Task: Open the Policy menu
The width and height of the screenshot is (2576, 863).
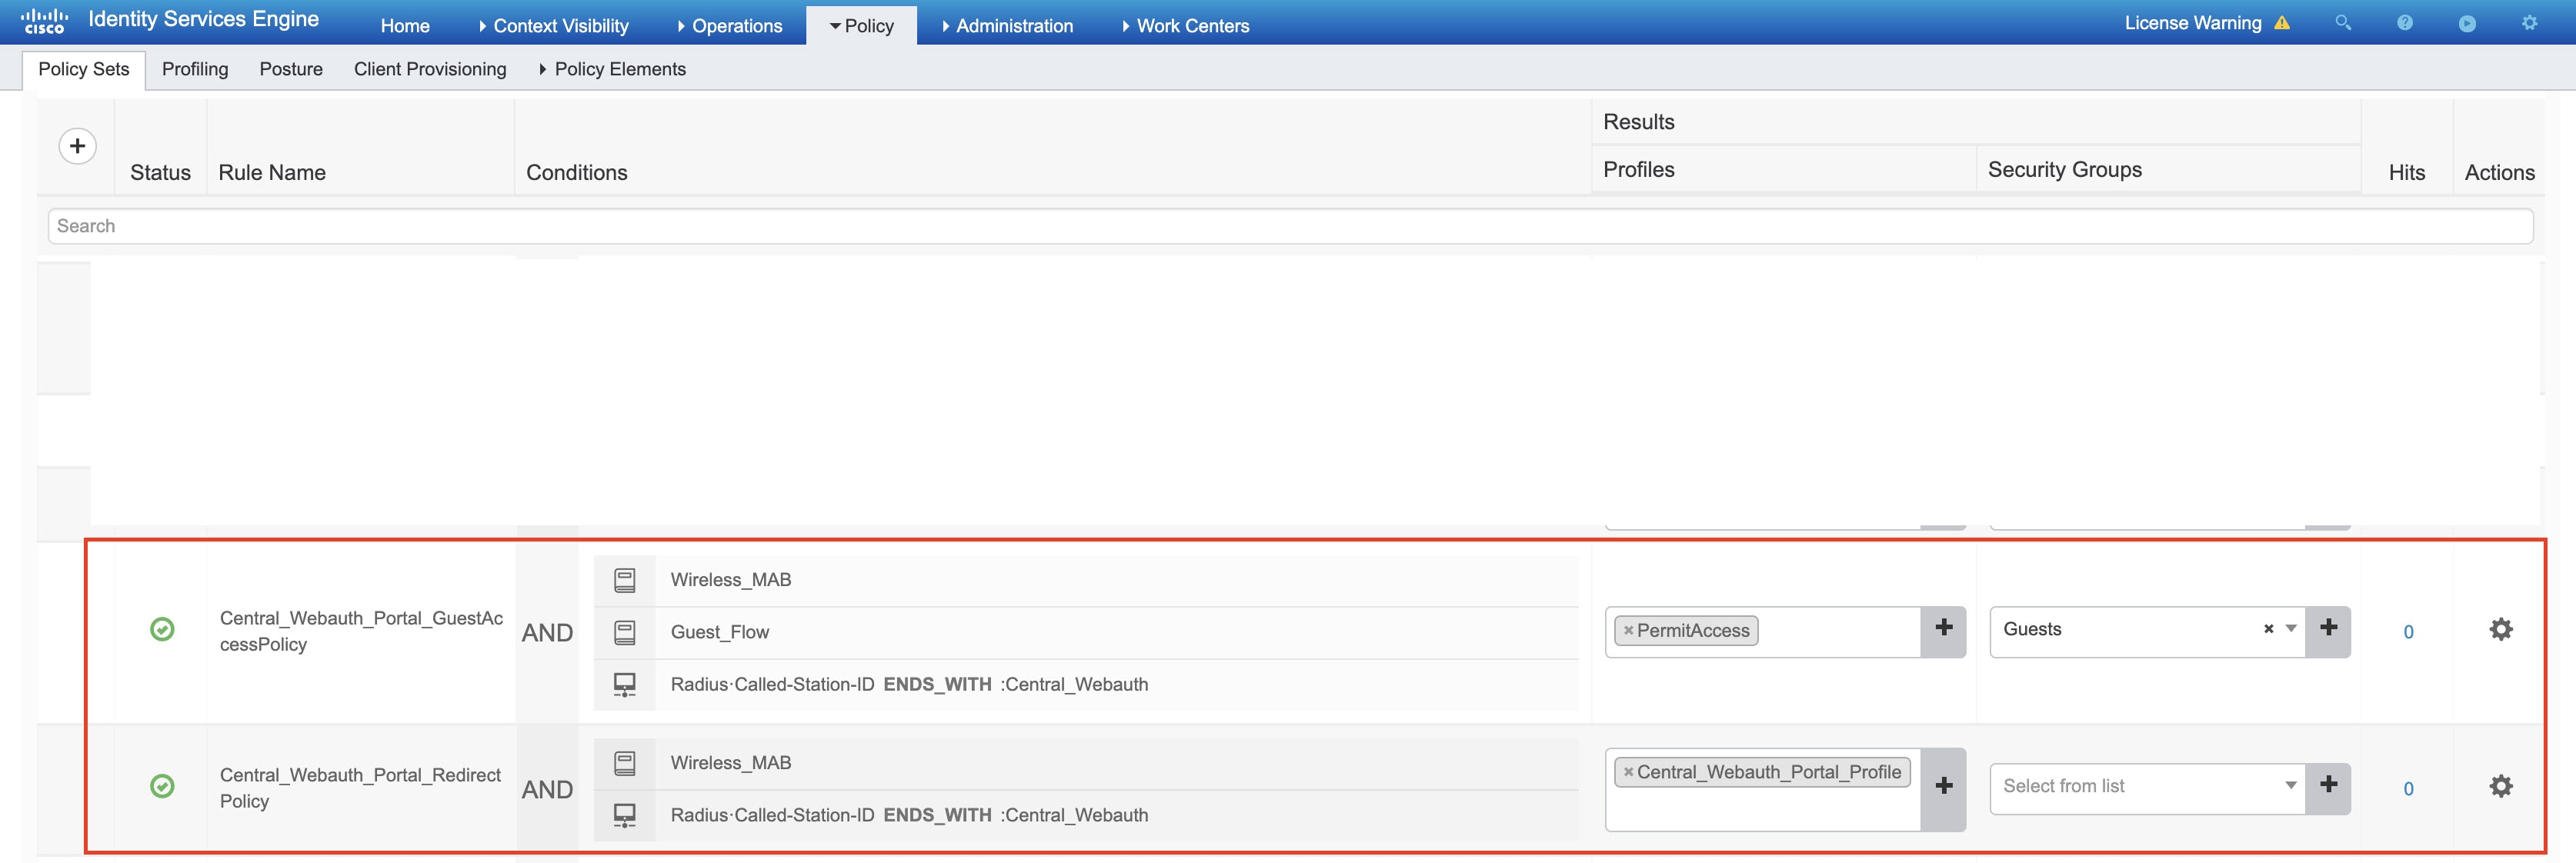Action: coord(861,26)
